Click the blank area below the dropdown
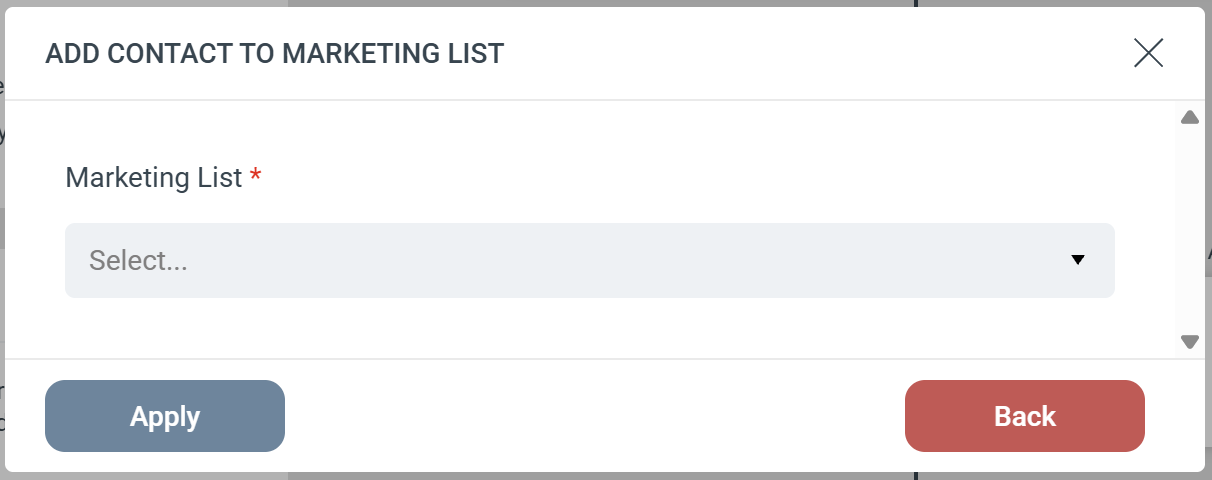The image size is (1212, 480). (589, 327)
